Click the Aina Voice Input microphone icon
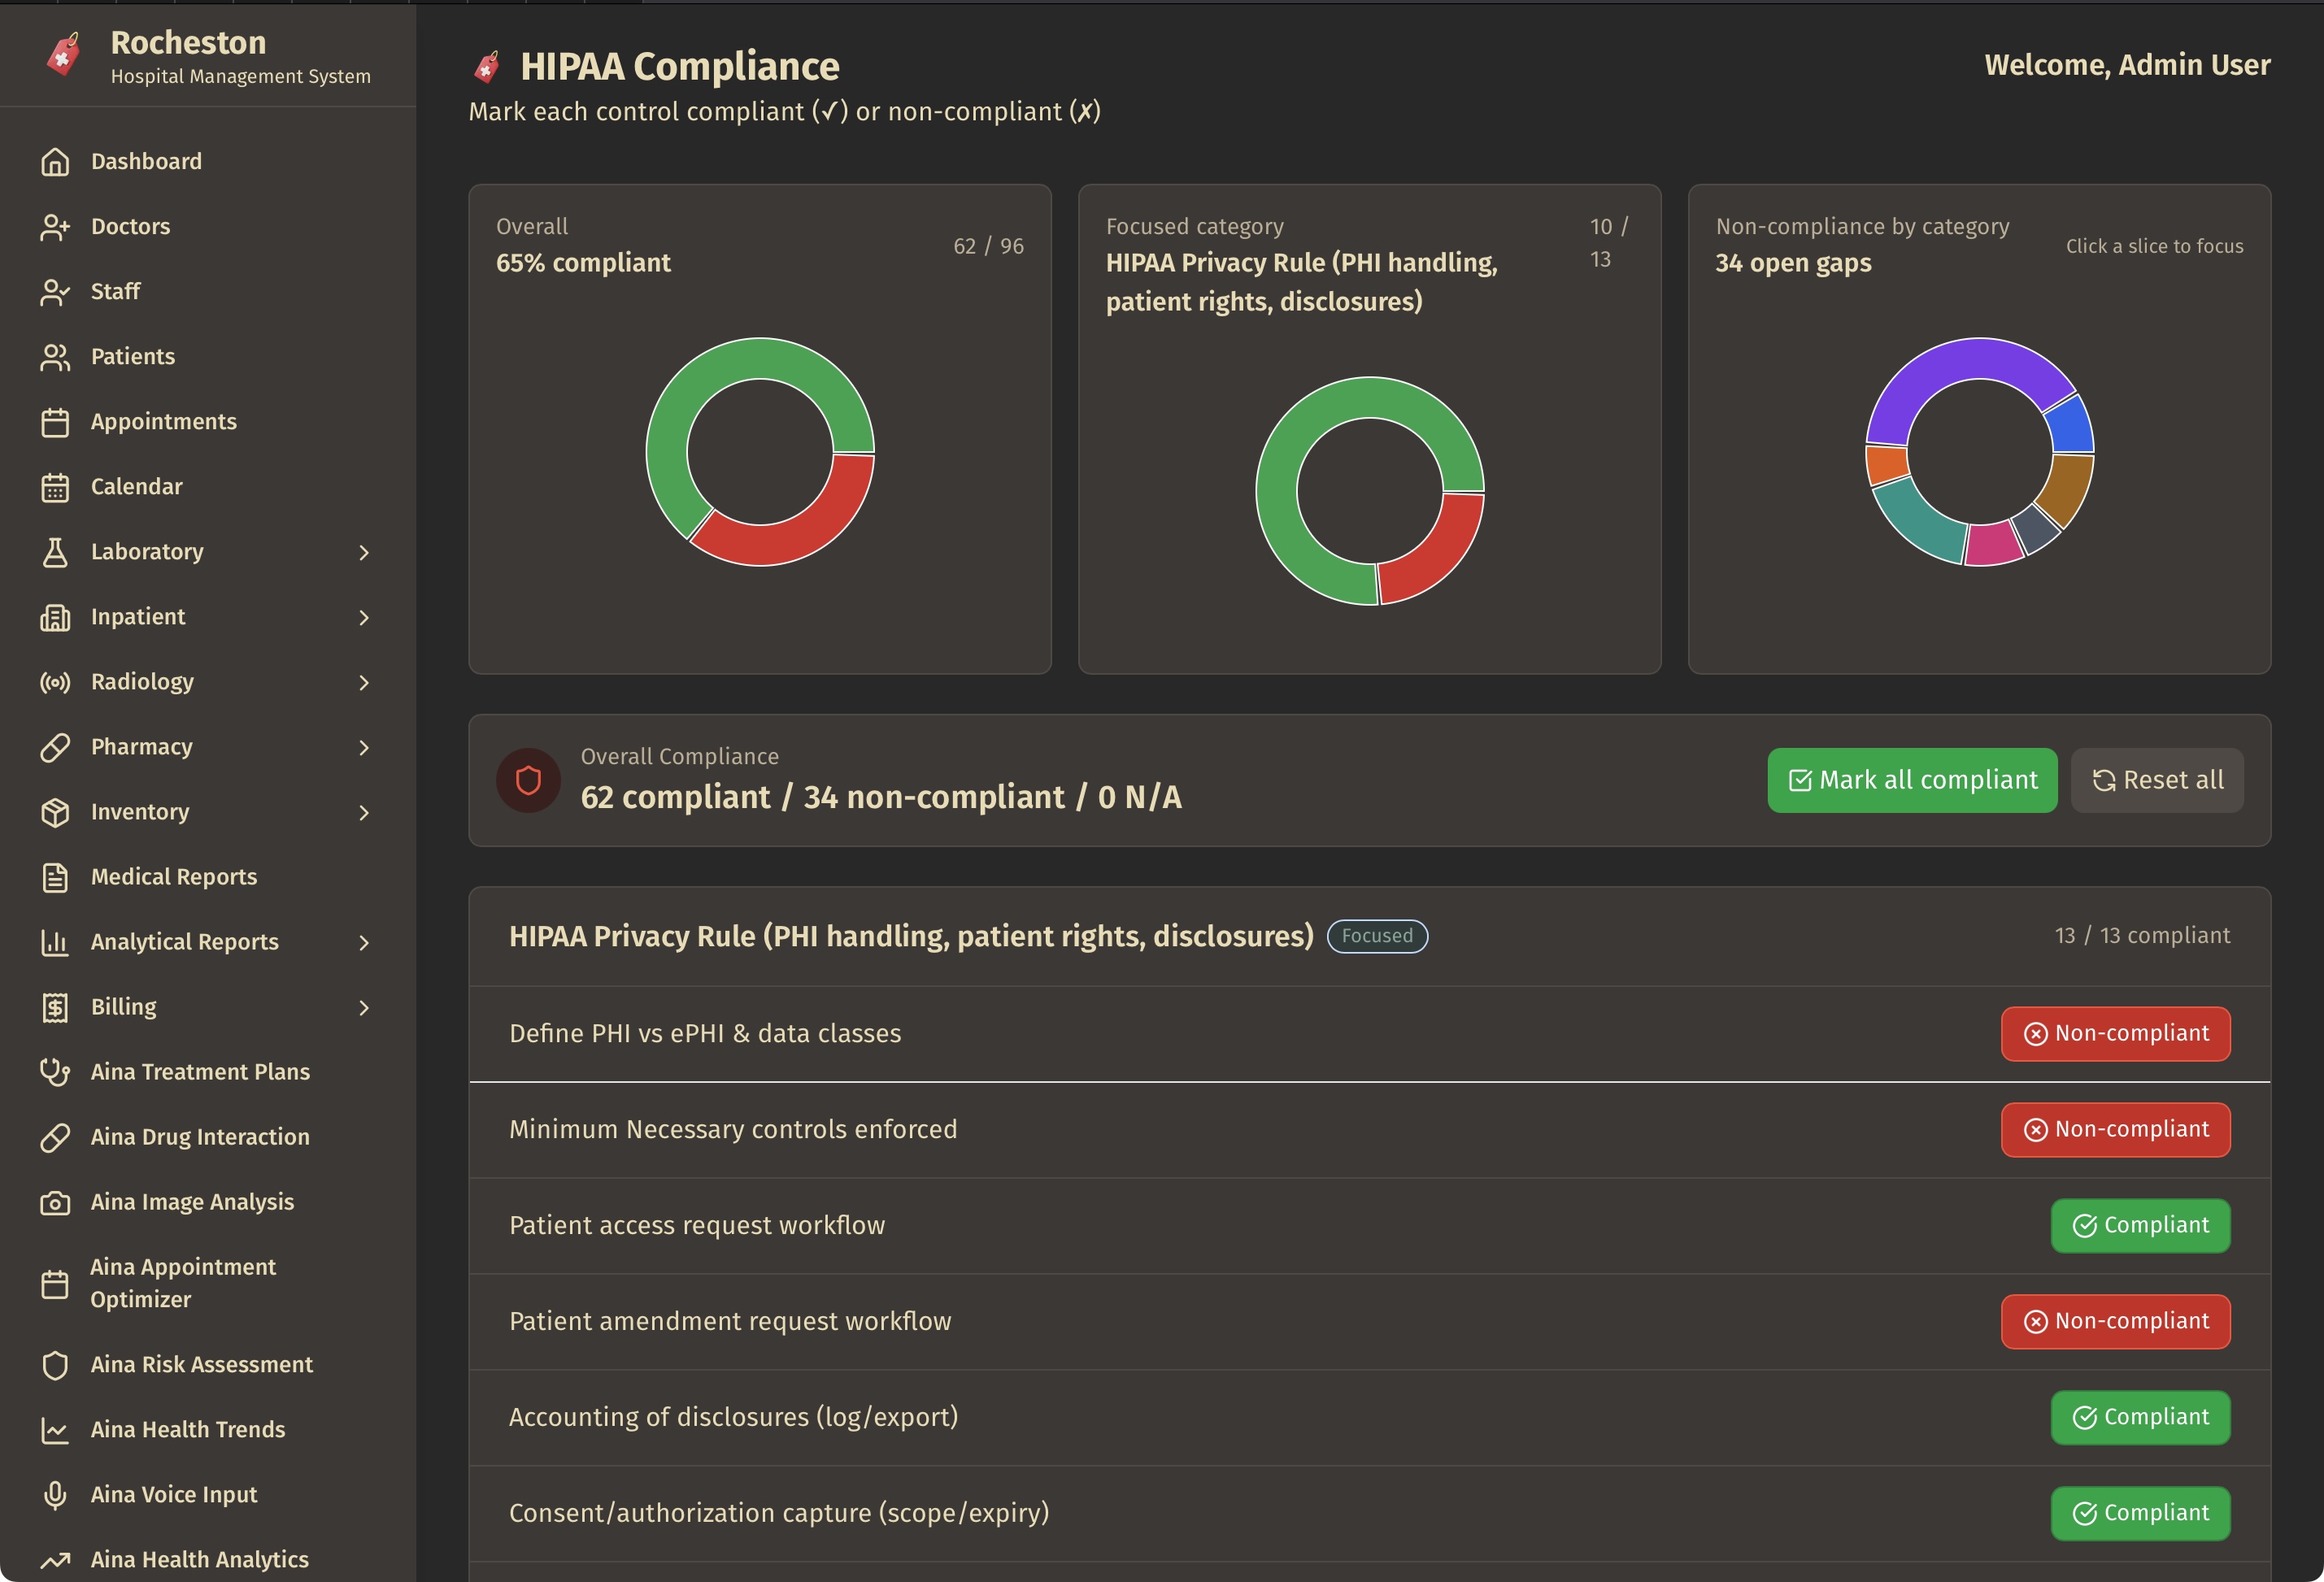This screenshot has width=2324, height=1582. click(x=56, y=1494)
